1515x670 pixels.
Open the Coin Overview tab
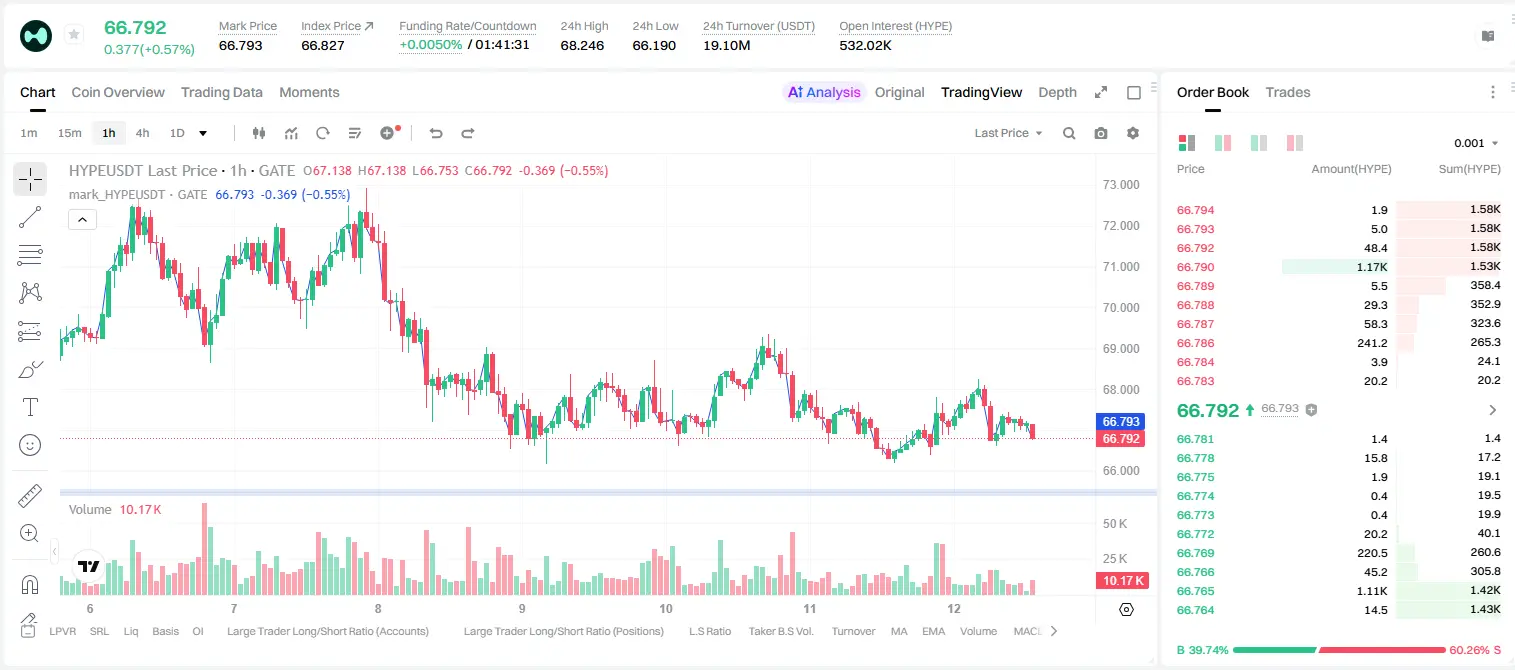118,92
